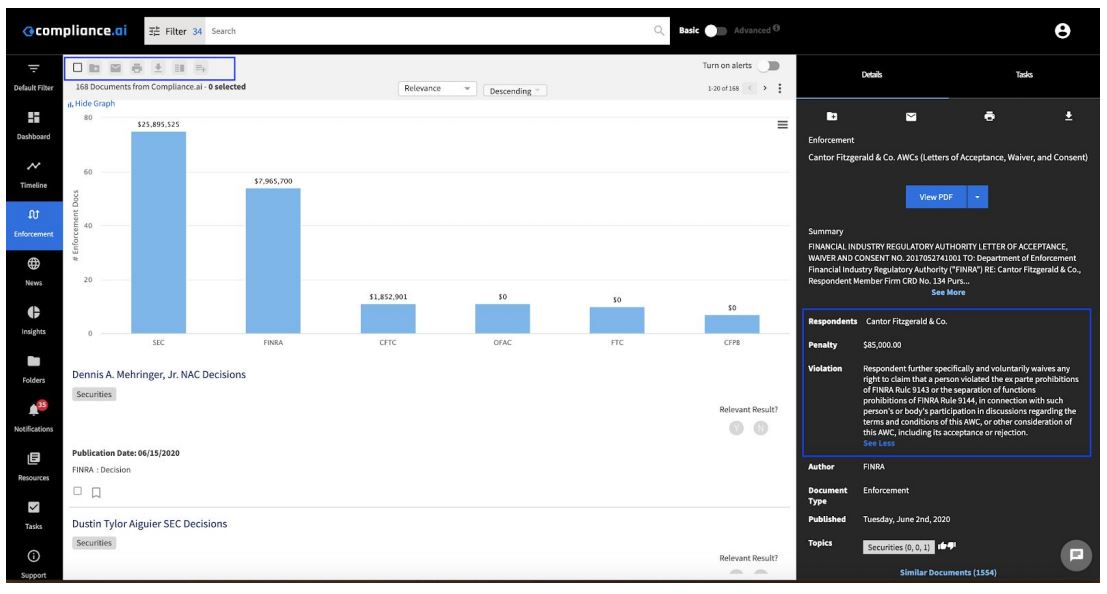Turn on alerts toggle
The height and width of the screenshot is (594, 1107).
tap(769, 66)
